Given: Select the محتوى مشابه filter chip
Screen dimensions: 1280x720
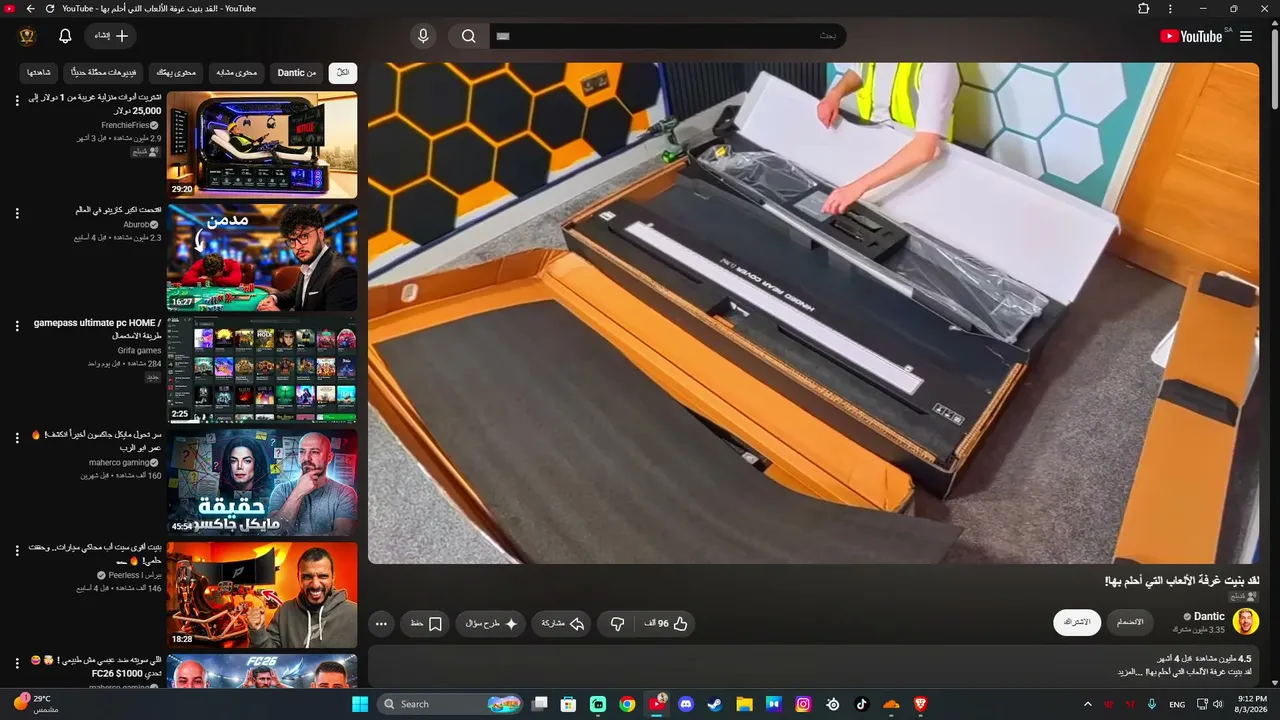Looking at the screenshot, I should [x=238, y=72].
